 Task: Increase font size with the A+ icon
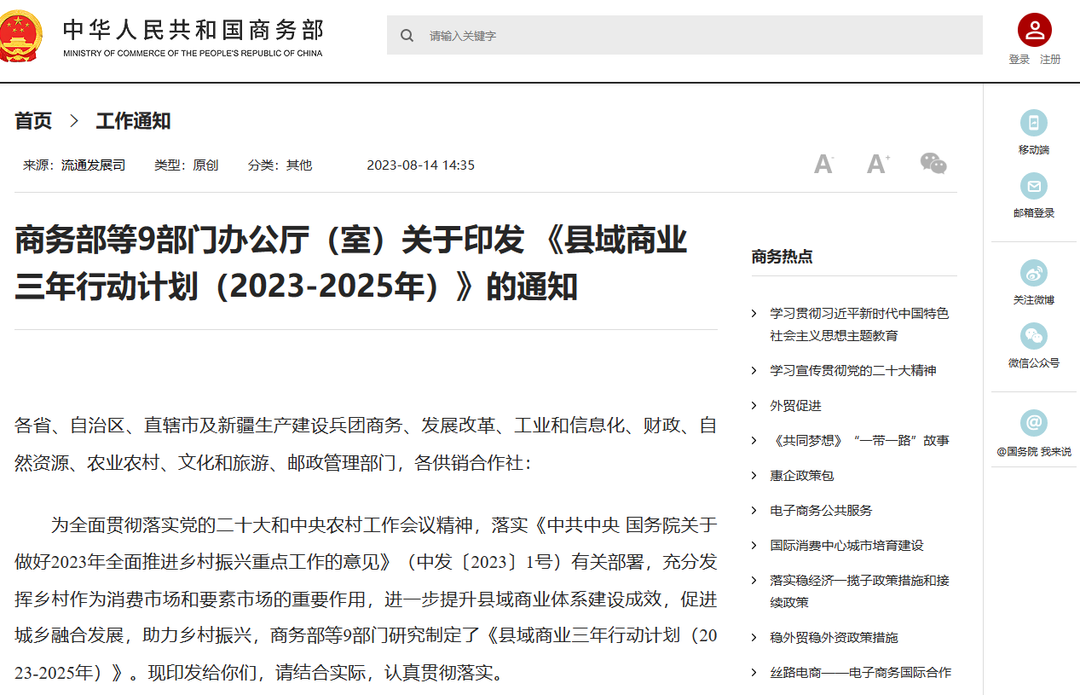877,163
